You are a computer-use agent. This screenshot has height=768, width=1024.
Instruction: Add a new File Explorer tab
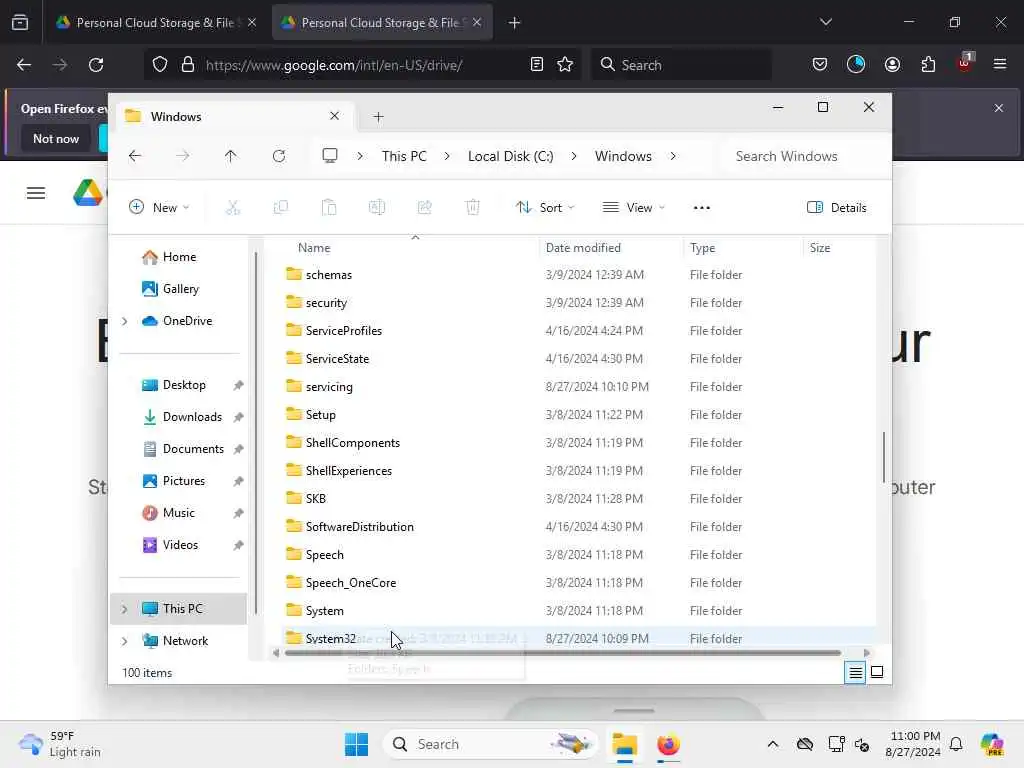(x=378, y=117)
